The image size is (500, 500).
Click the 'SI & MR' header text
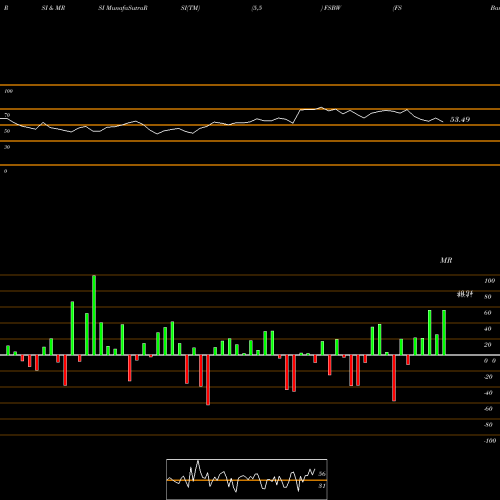pos(53,8)
